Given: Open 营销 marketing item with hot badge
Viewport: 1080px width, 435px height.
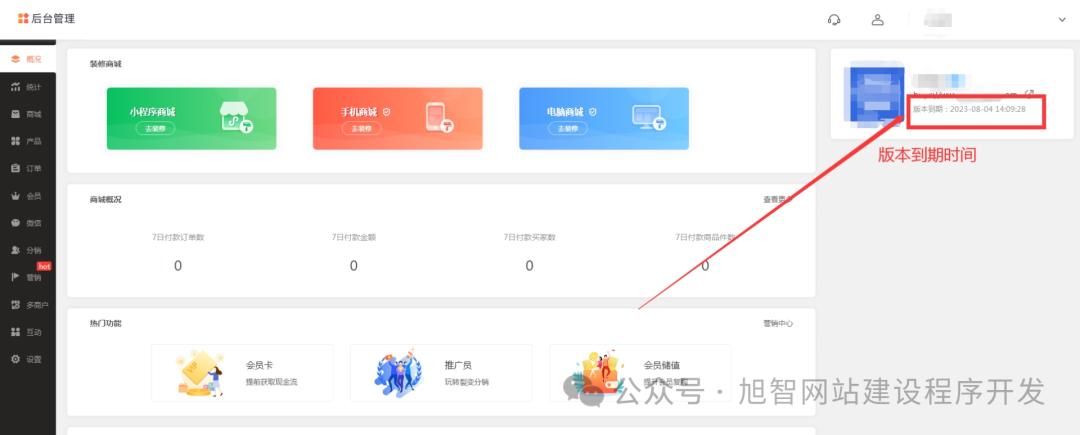Looking at the screenshot, I should [x=28, y=277].
